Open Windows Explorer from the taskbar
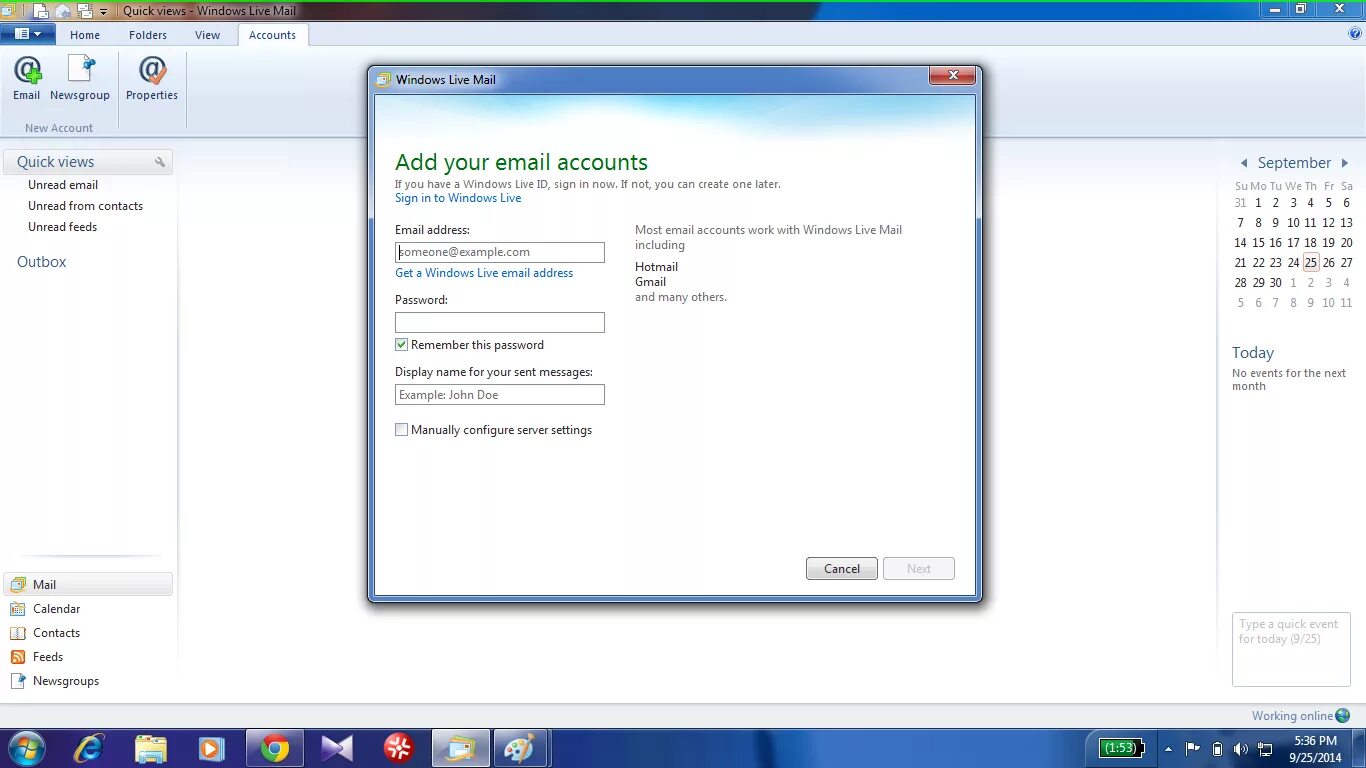 click(151, 748)
